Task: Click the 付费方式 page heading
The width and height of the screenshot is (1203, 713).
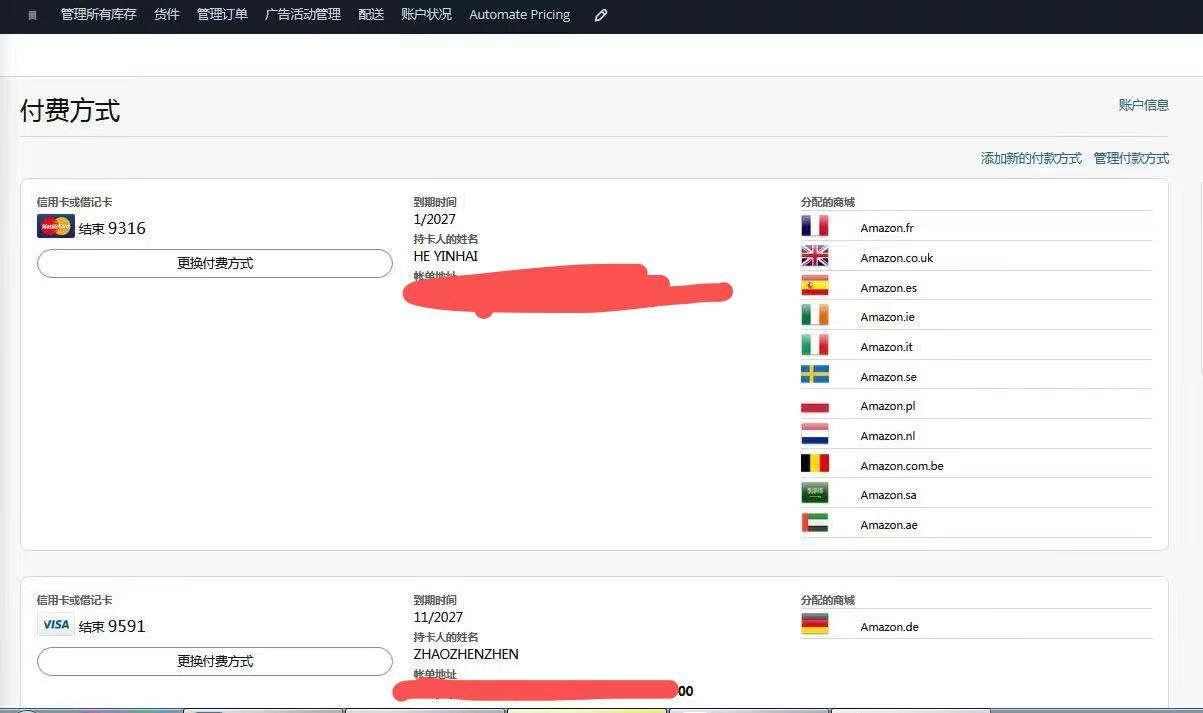Action: [70, 110]
